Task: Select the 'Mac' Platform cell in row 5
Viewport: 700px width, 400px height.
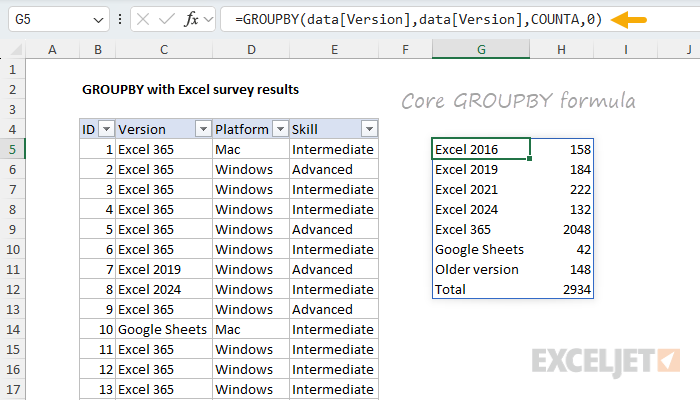Action: click(x=251, y=149)
